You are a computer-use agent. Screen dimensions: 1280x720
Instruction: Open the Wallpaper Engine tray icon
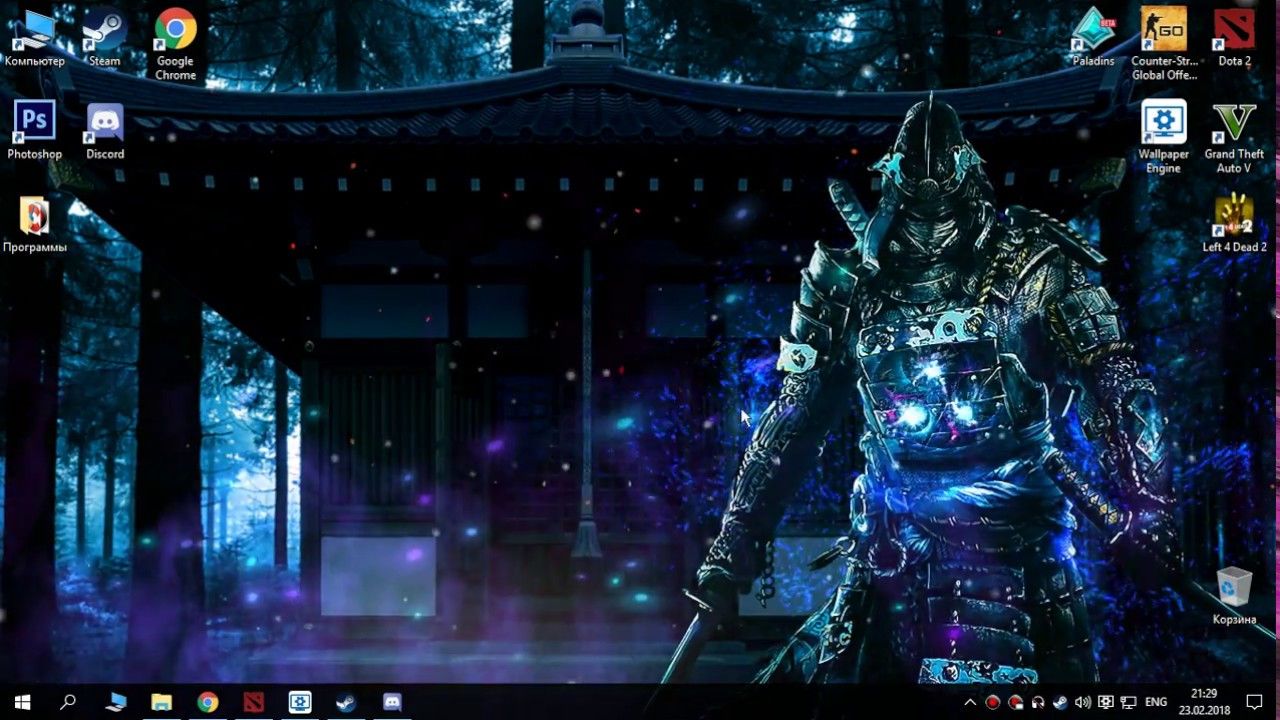[x=1106, y=702]
